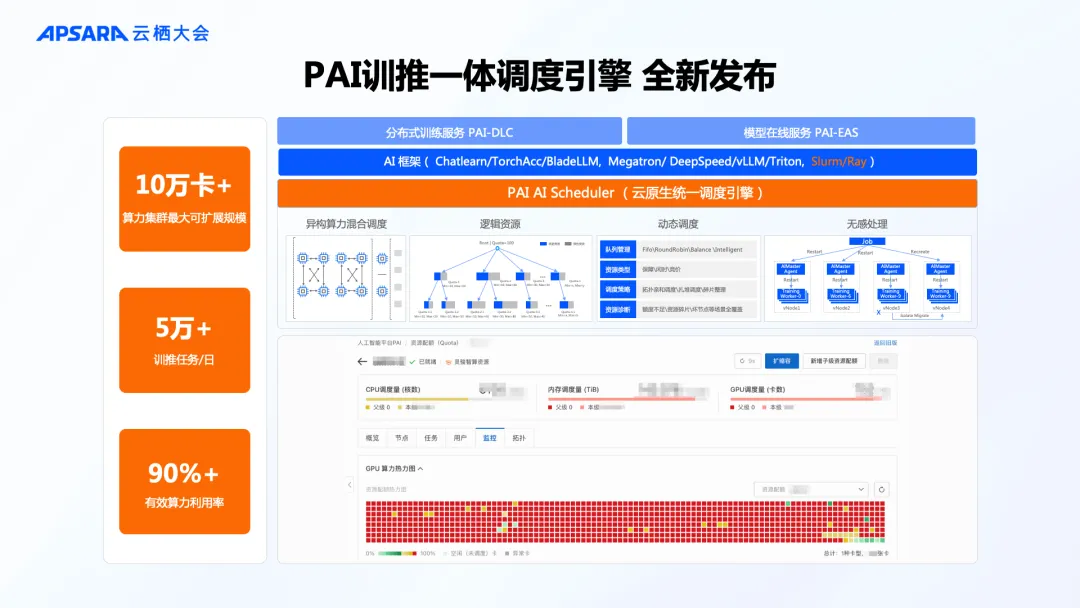
Task: Click the 异构算力混合调度 heading
Action: click(x=346, y=224)
